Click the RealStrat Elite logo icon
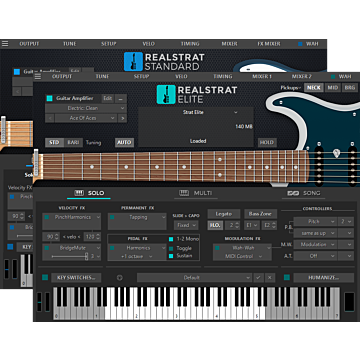The height and width of the screenshot is (360, 360). tap(166, 94)
